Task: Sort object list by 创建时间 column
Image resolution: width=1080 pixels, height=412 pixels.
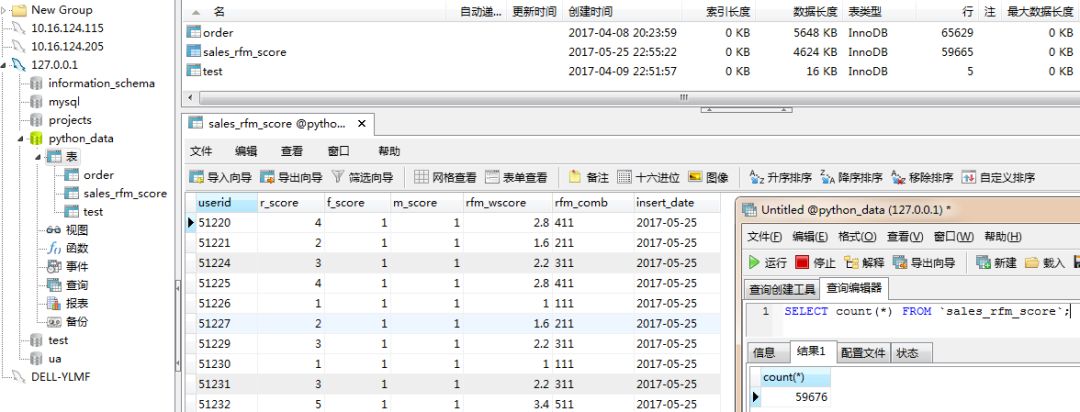Action: [x=622, y=12]
